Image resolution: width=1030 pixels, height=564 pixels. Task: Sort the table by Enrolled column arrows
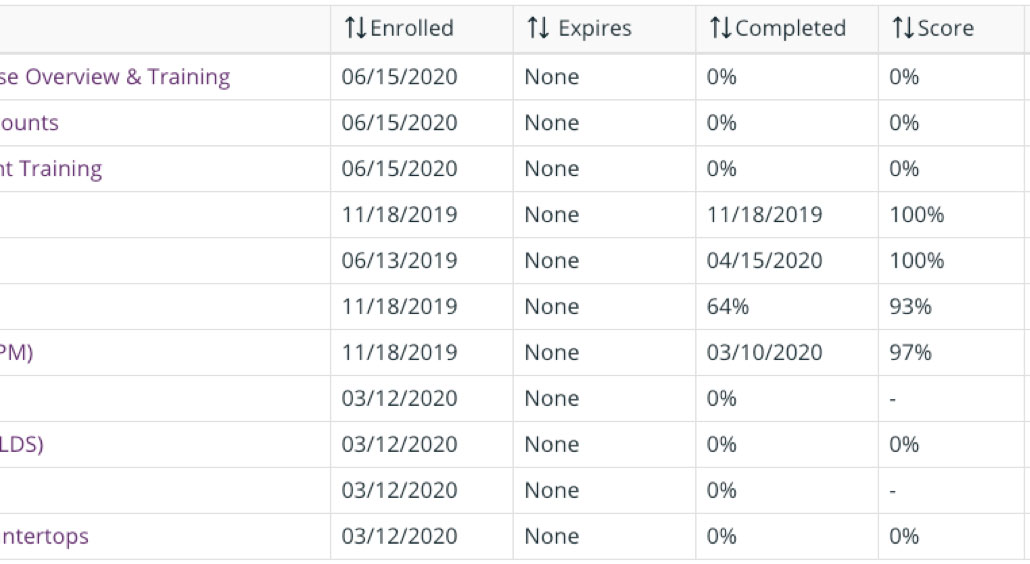point(355,29)
